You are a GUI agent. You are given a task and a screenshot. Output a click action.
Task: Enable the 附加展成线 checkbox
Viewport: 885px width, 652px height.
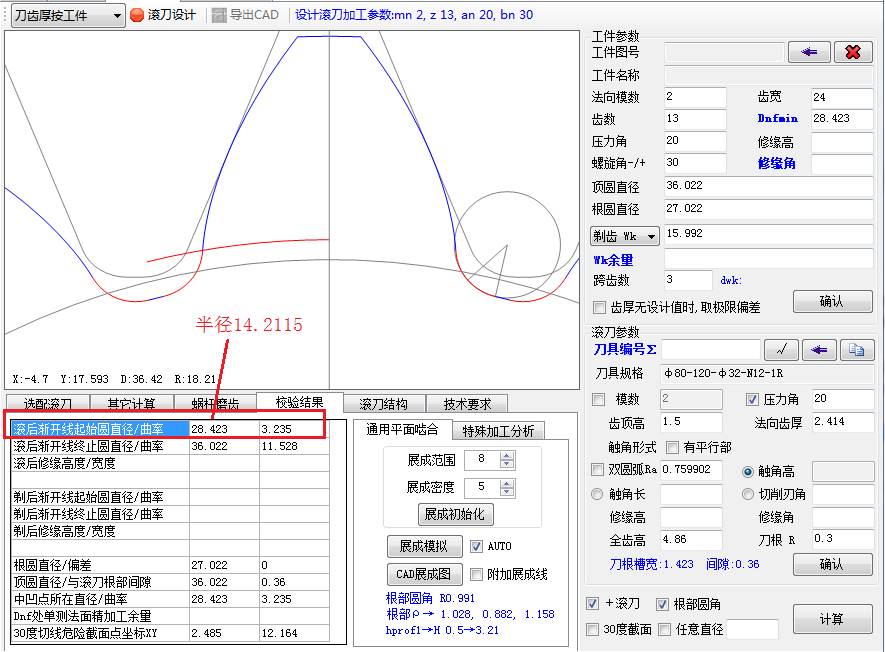(x=476, y=575)
